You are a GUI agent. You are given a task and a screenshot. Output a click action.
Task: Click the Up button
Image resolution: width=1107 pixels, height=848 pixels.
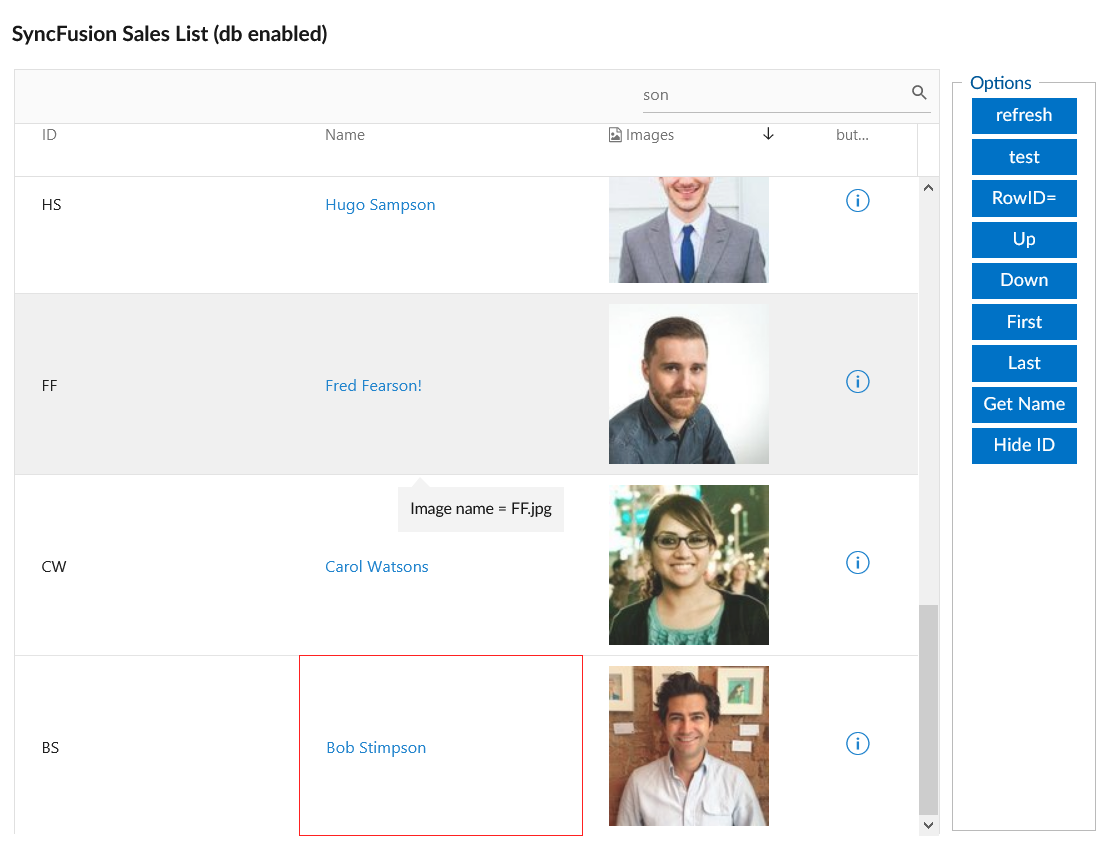[x=1024, y=239]
